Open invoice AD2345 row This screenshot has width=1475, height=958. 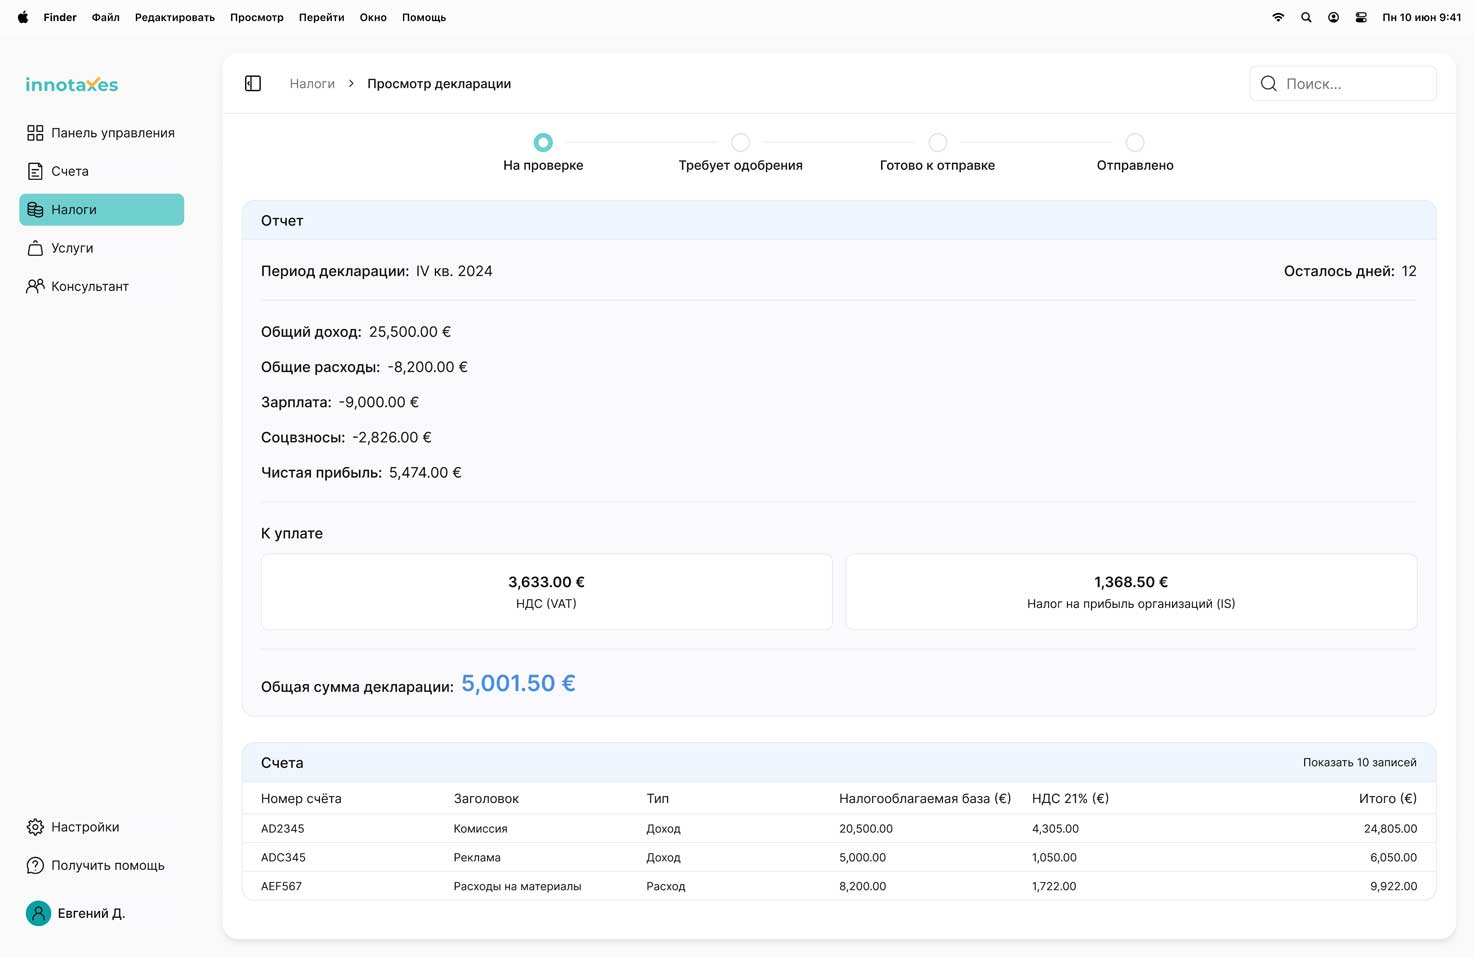coord(283,829)
